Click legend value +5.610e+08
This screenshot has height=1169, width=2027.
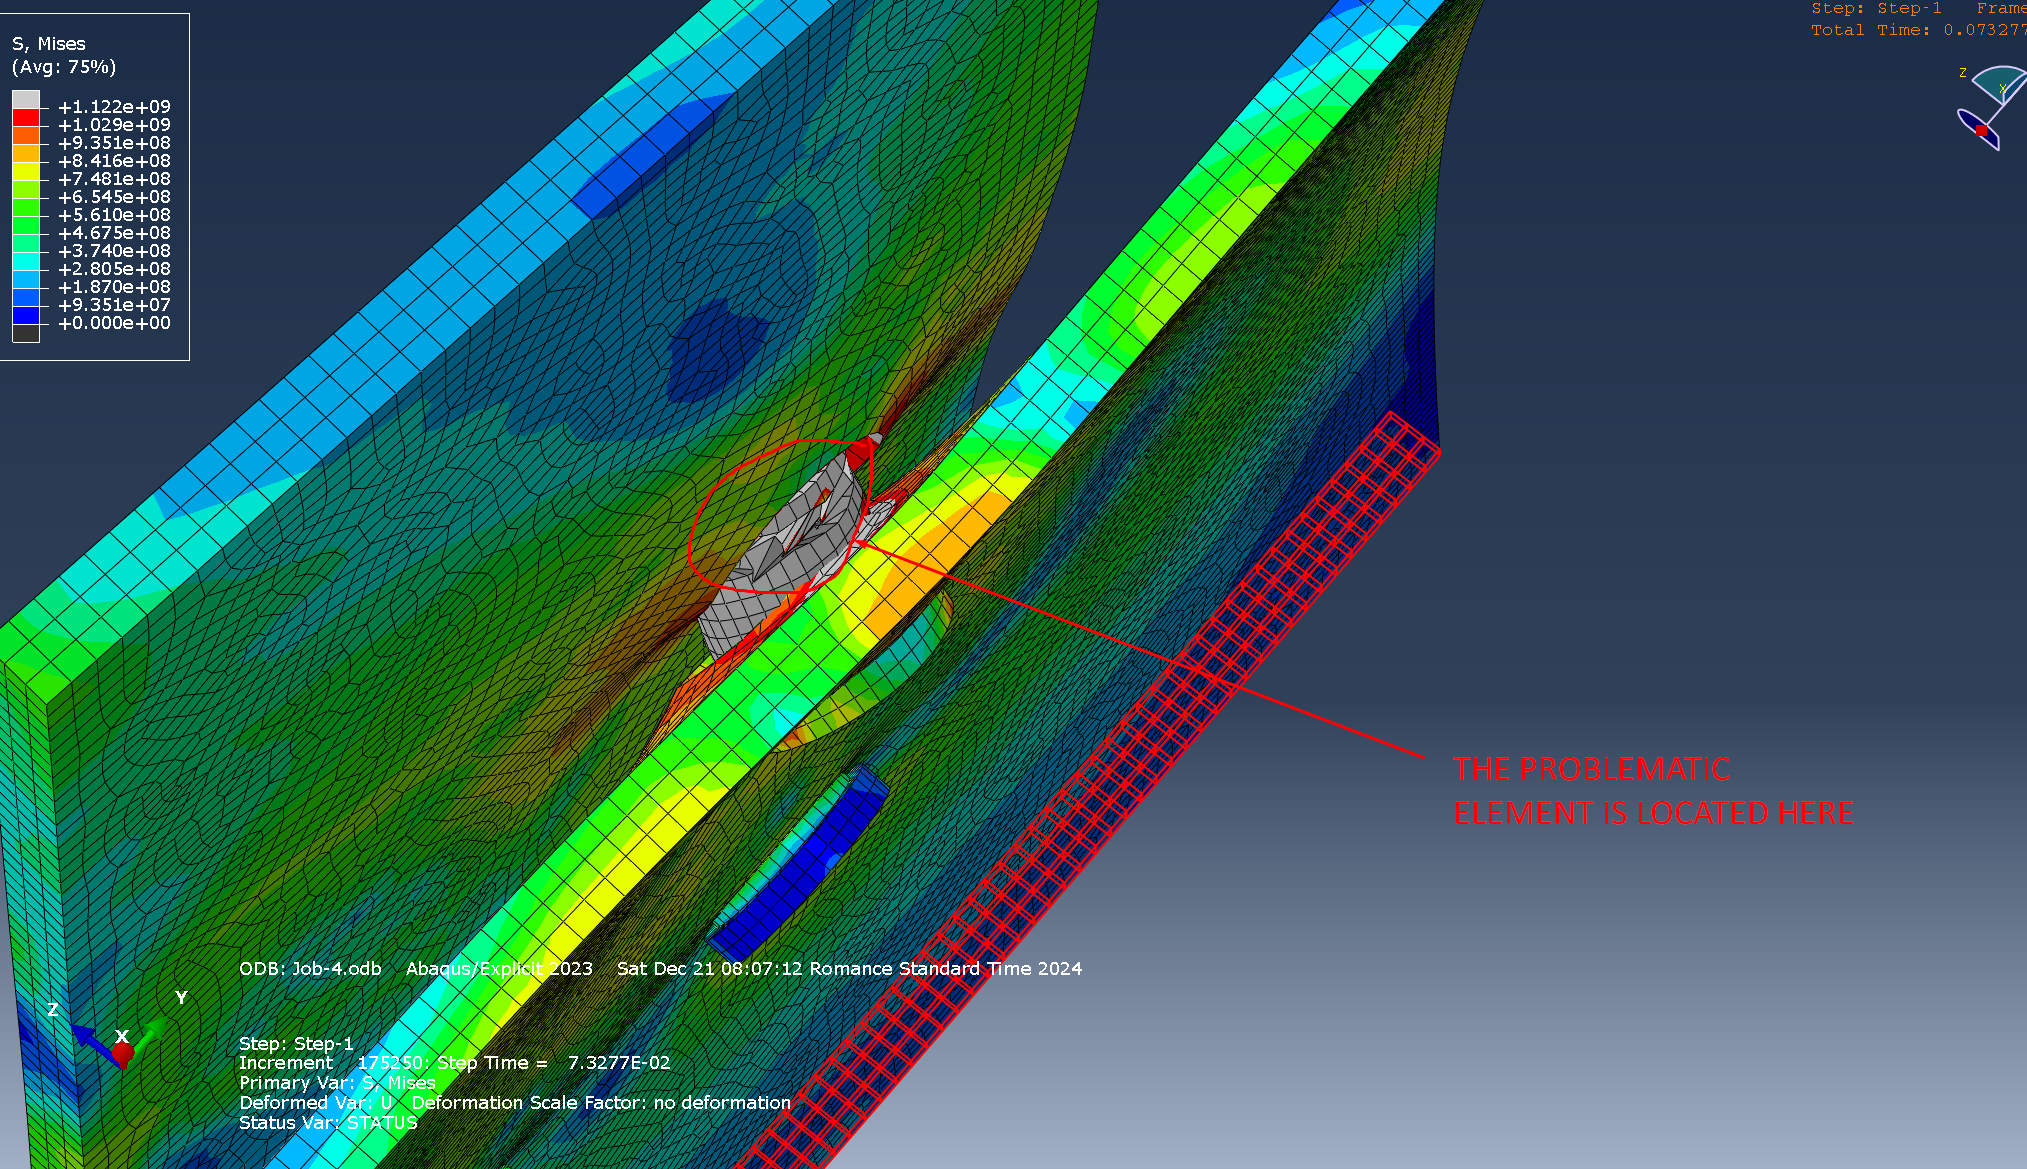pos(114,215)
